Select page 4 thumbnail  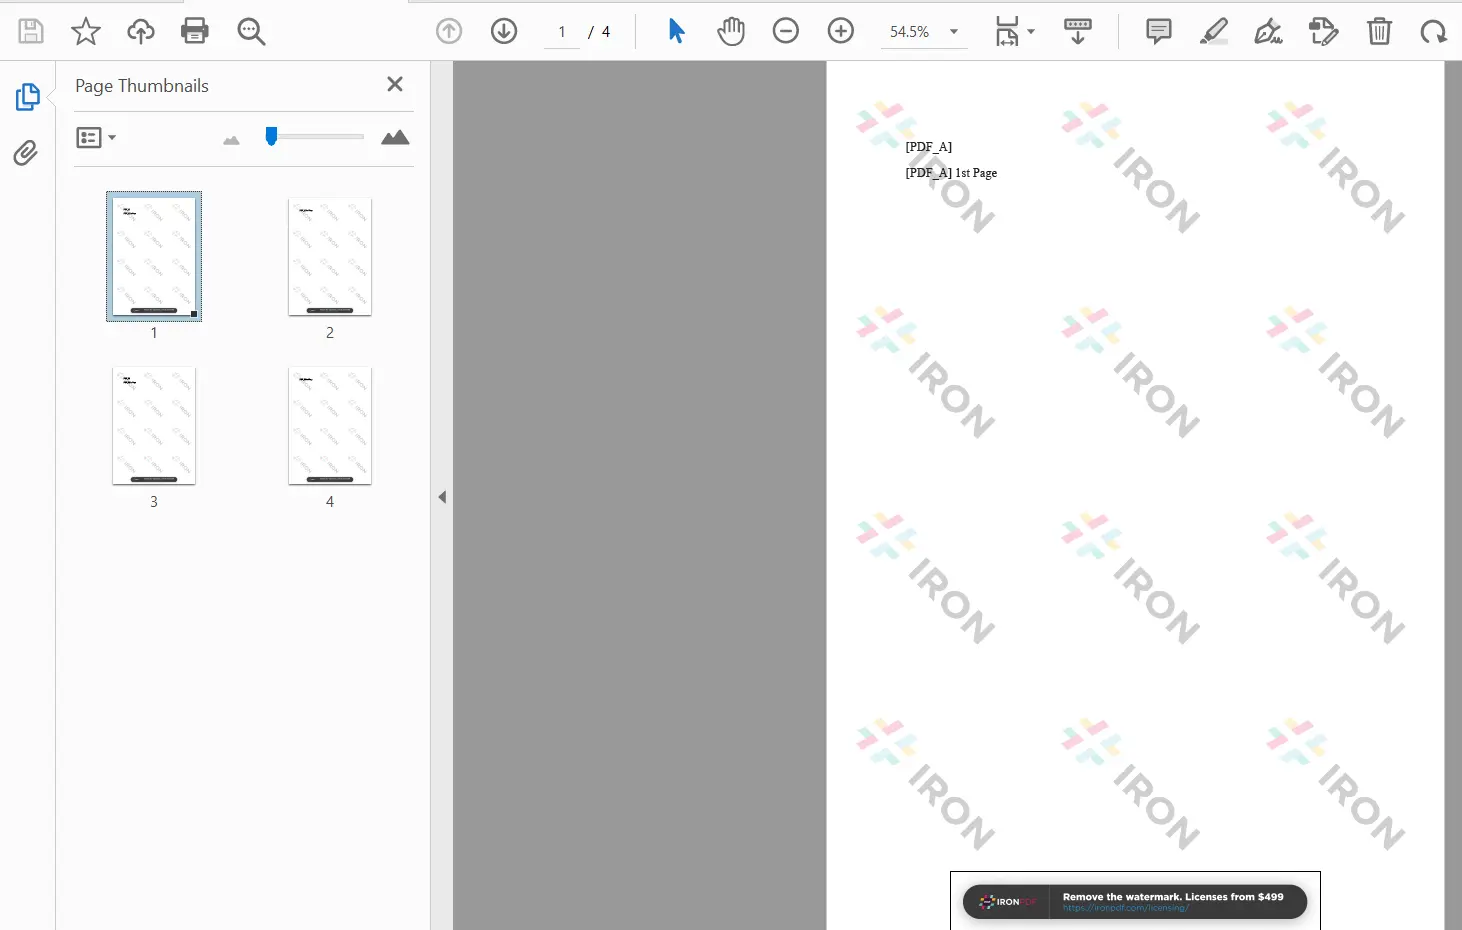(x=330, y=425)
